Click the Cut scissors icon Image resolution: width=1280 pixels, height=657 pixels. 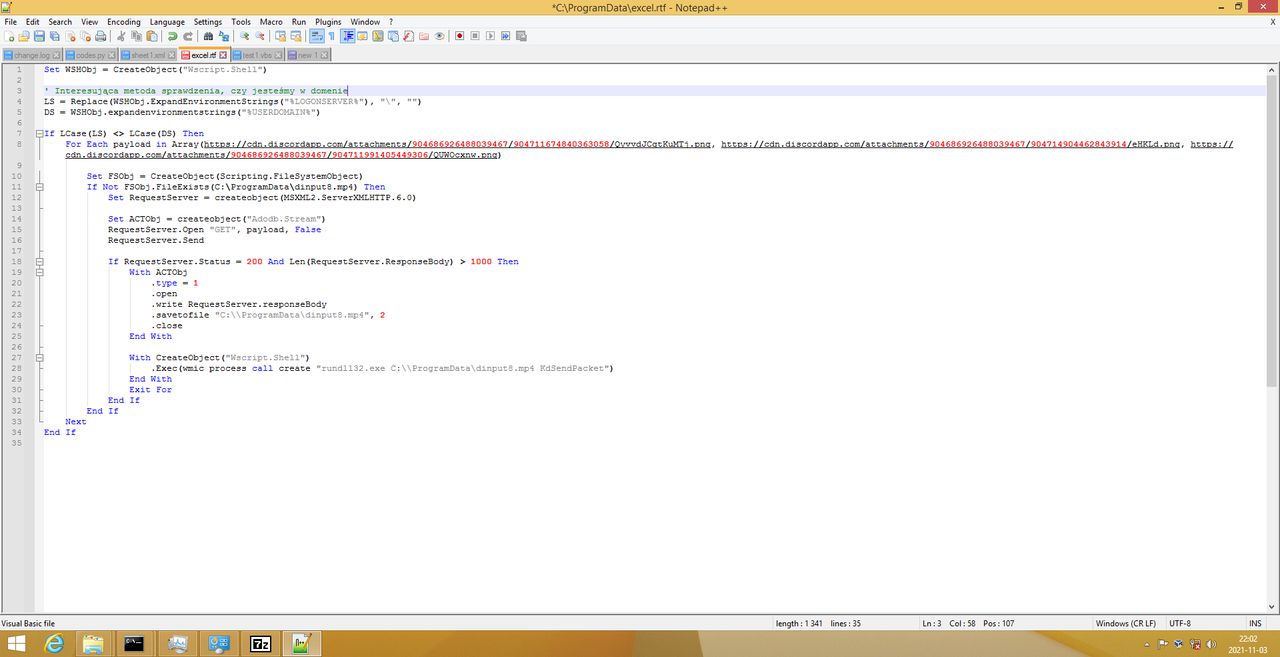pos(121,36)
